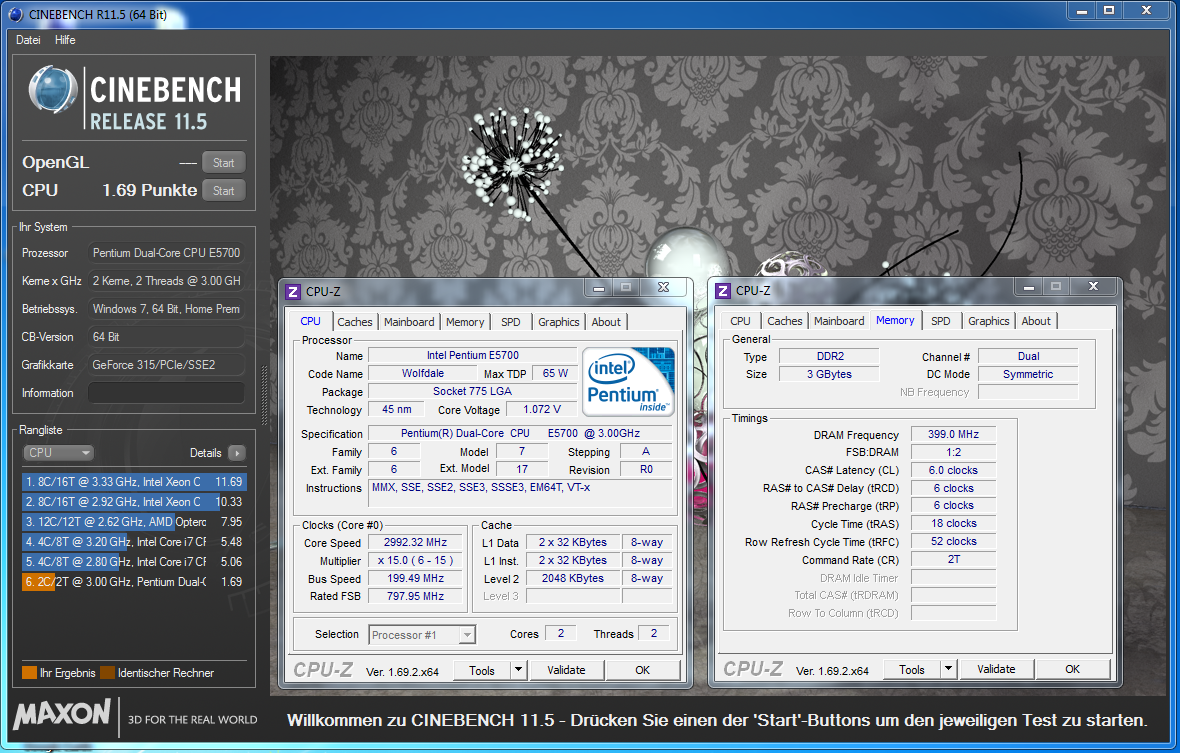Viewport: 1180px width, 753px height.
Task: Open the Processor #1 selection dropdown
Action: (421, 635)
